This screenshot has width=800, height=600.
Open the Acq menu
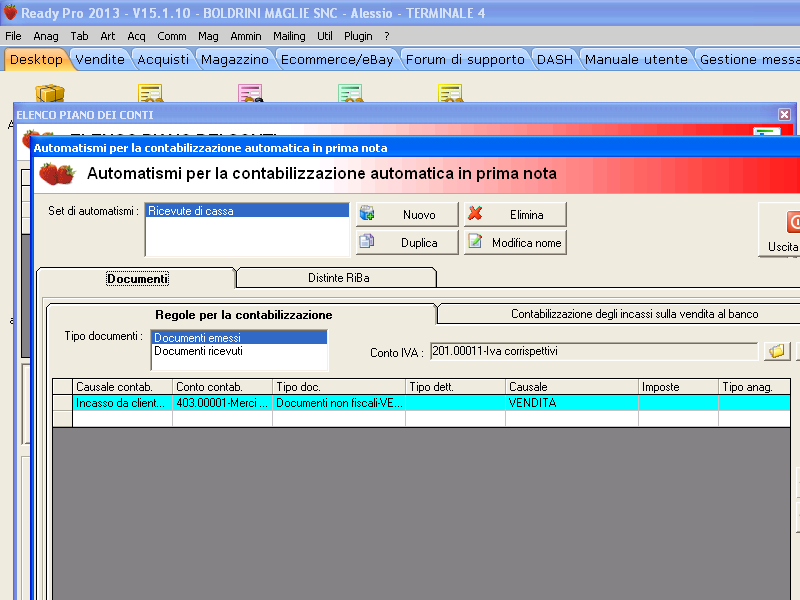136,36
